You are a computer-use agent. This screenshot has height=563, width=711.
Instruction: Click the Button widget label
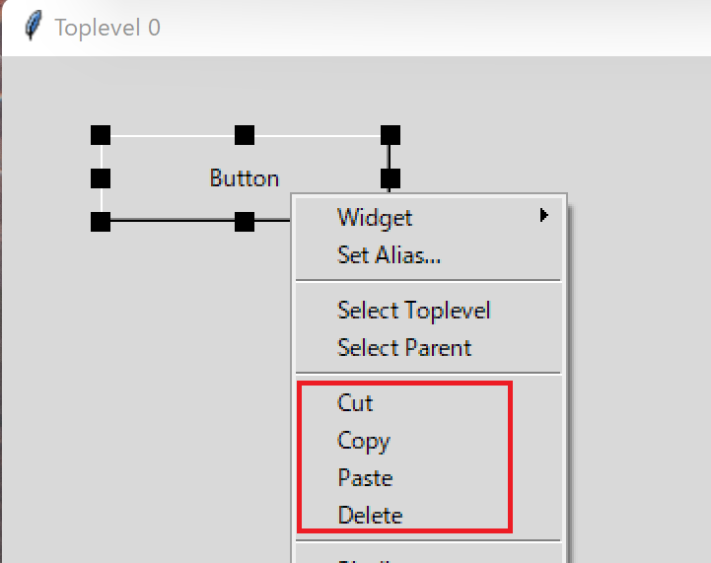point(244,178)
